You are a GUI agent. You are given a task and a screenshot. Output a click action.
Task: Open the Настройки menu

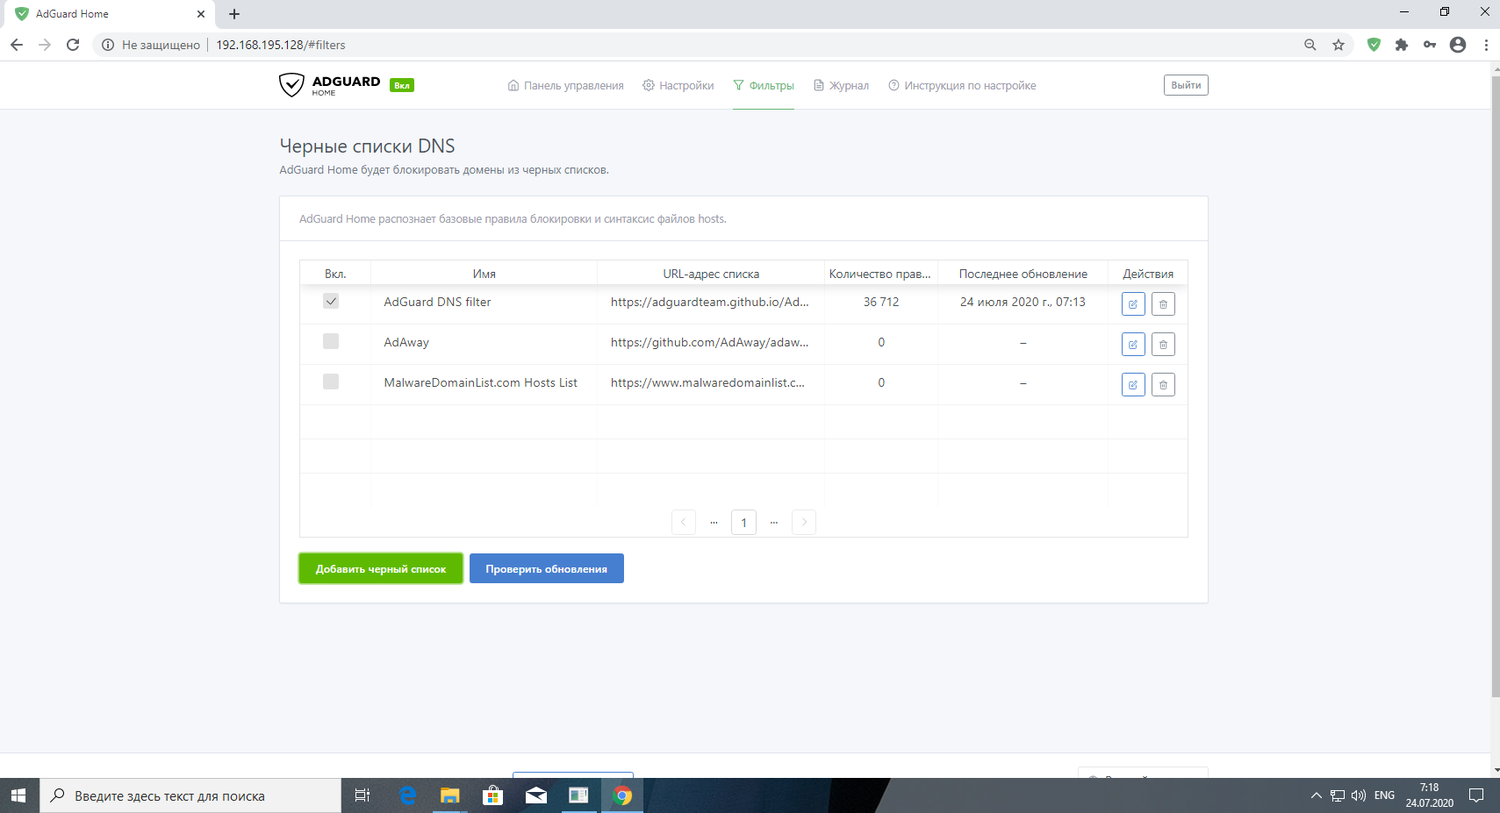click(678, 86)
